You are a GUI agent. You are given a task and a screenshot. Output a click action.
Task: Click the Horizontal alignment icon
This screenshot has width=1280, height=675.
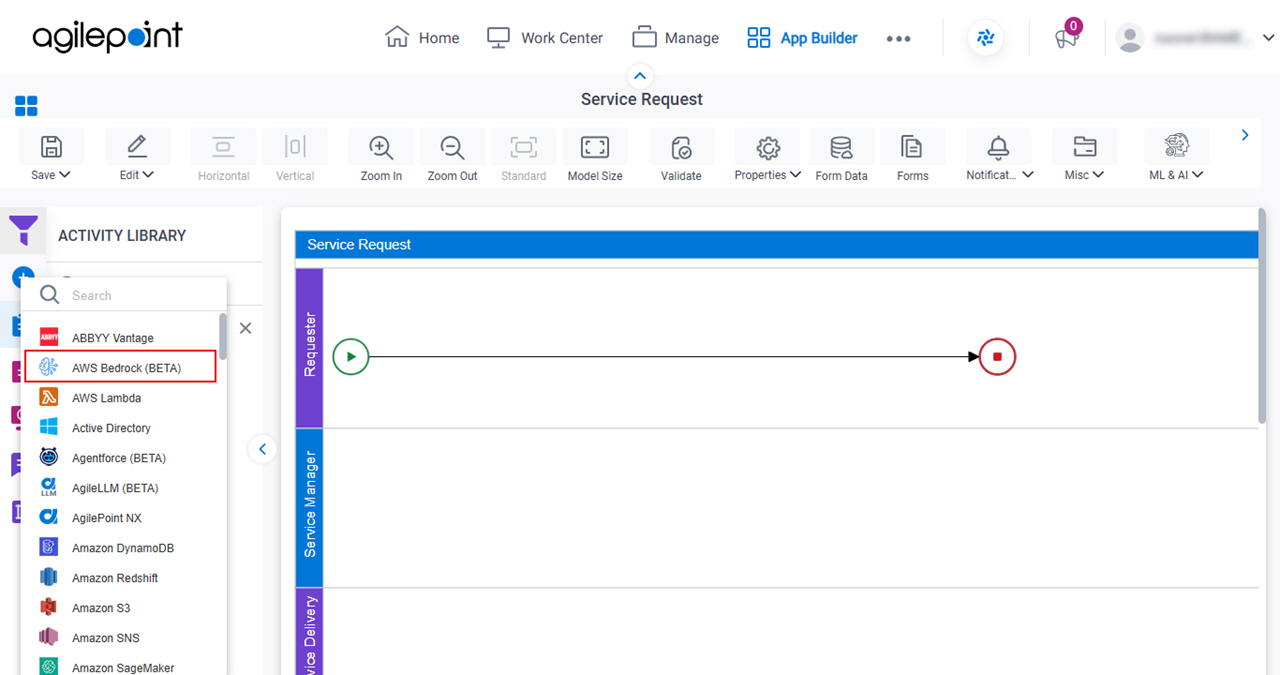224,147
